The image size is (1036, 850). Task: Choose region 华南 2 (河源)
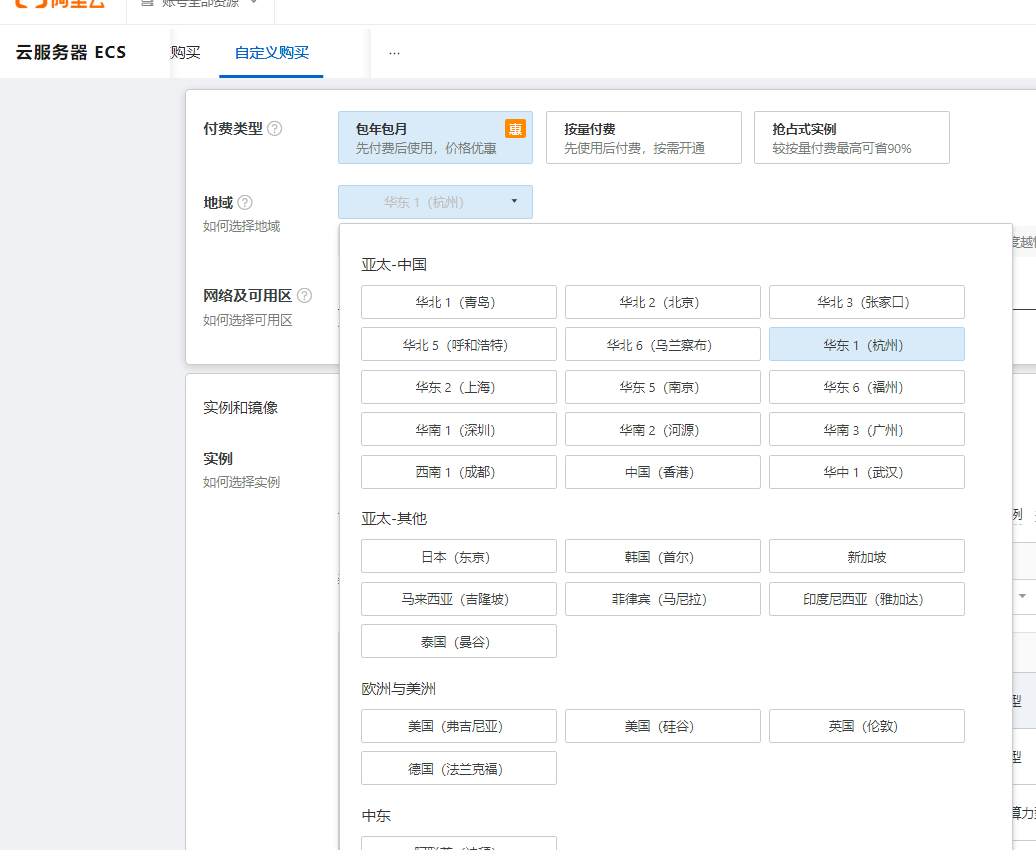pyautogui.click(x=663, y=430)
